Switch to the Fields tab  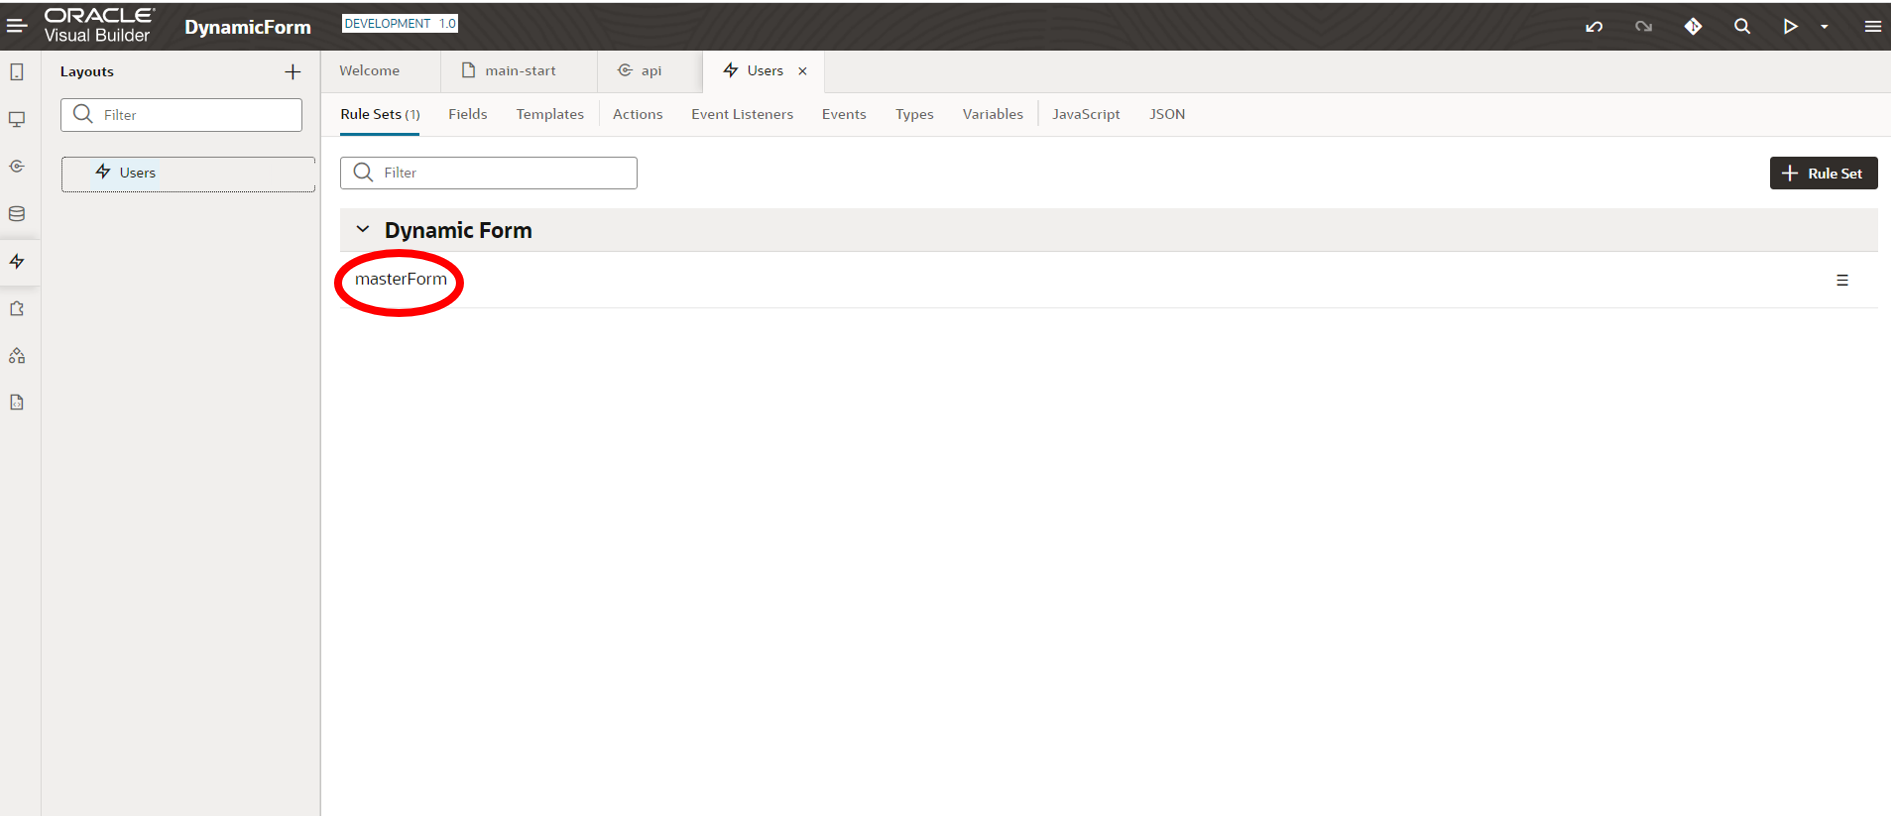467,114
